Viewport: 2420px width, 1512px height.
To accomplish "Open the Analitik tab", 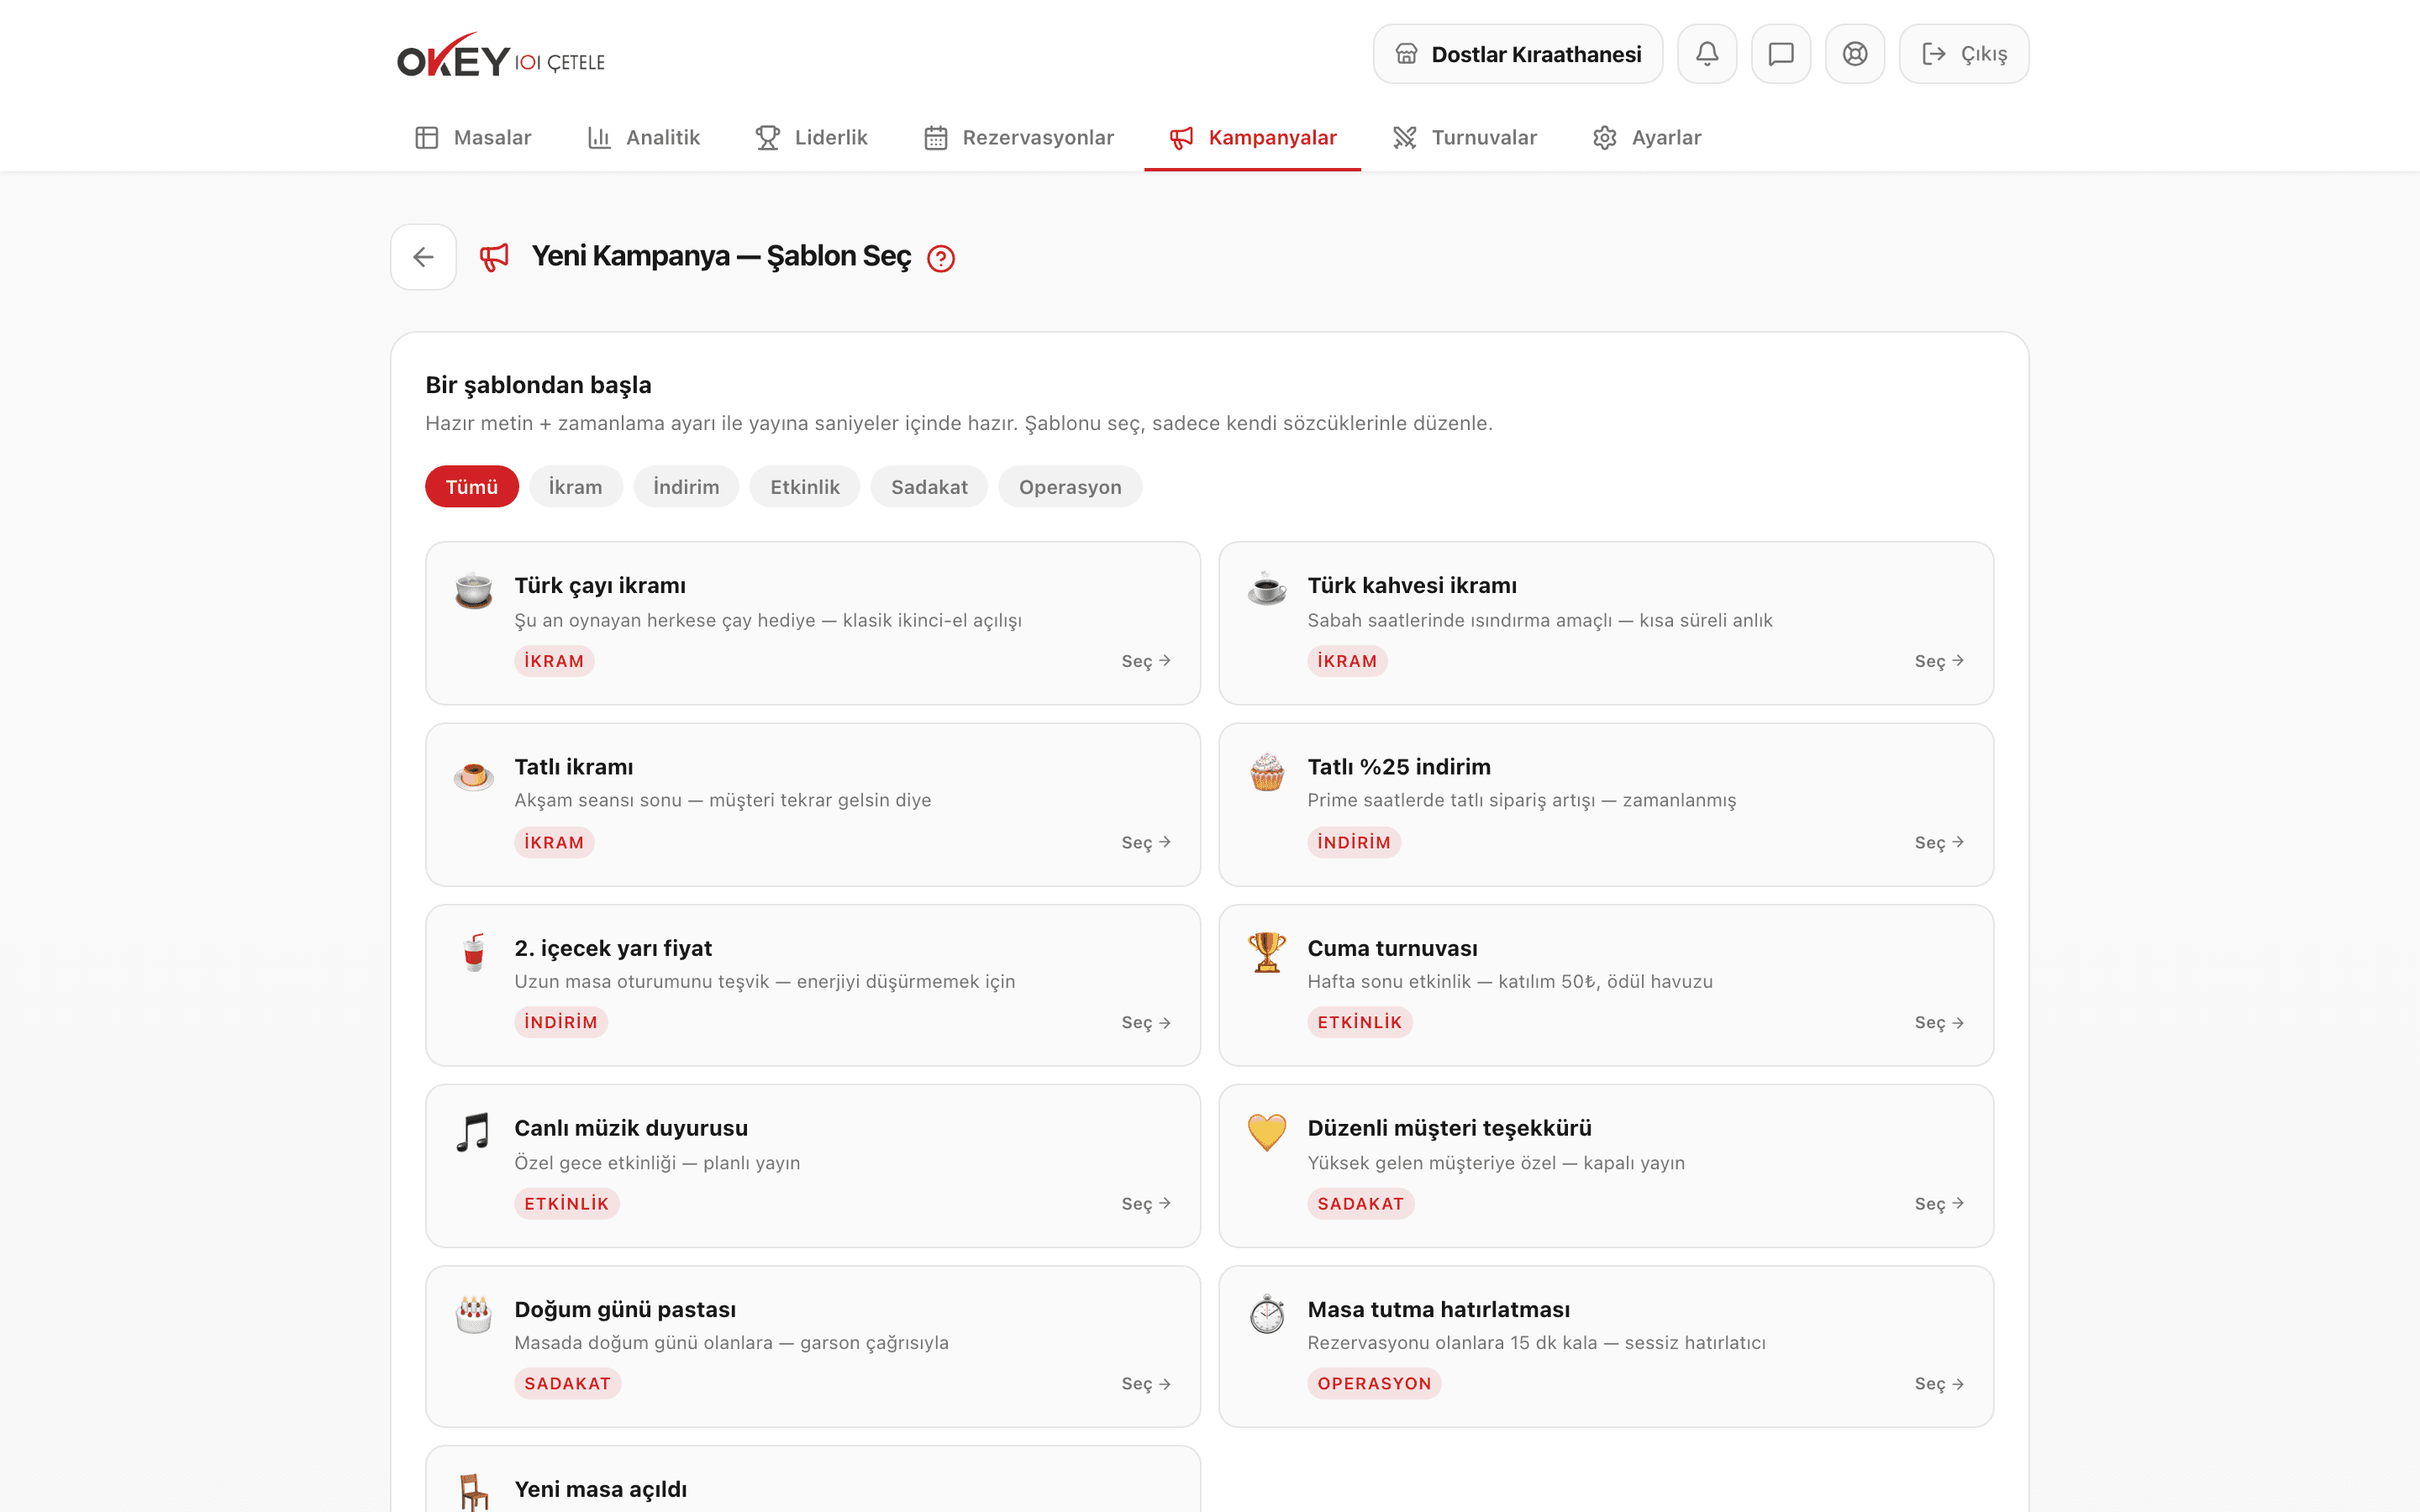I will 644,138.
